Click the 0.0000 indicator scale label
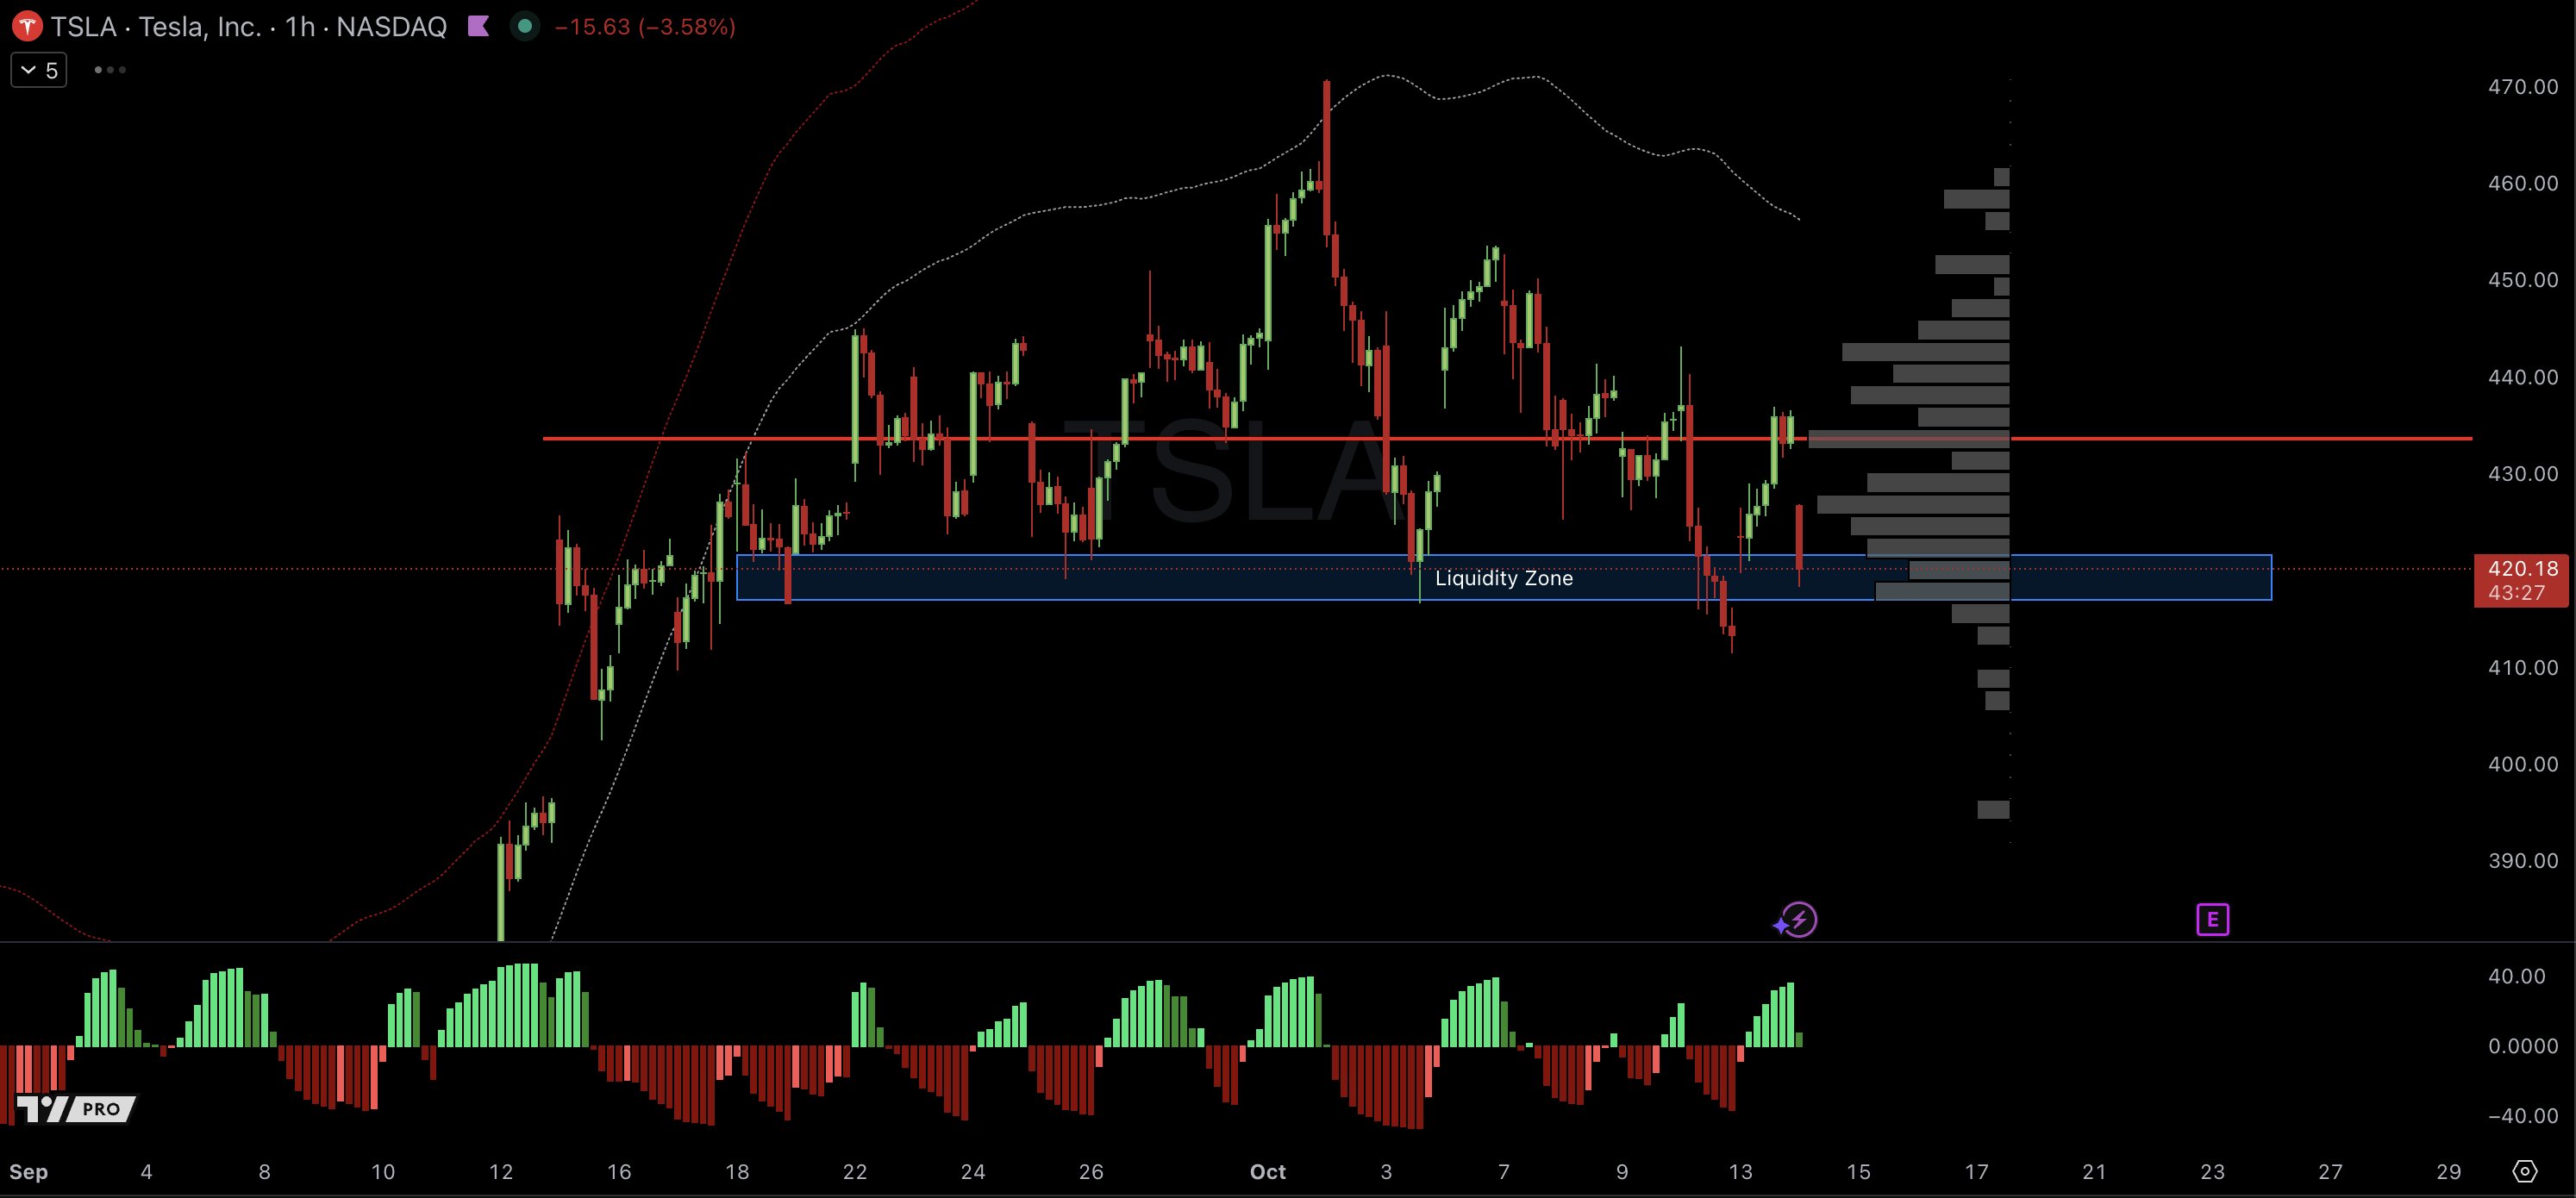 pyautogui.click(x=2523, y=1046)
